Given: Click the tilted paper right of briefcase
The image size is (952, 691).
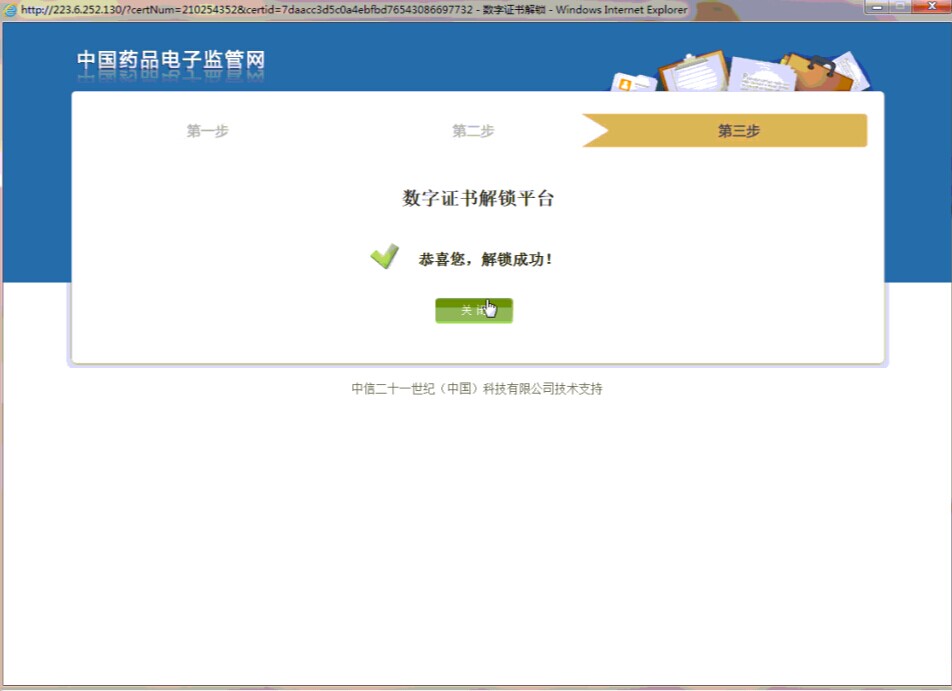Looking at the screenshot, I should pyautogui.click(x=852, y=70).
